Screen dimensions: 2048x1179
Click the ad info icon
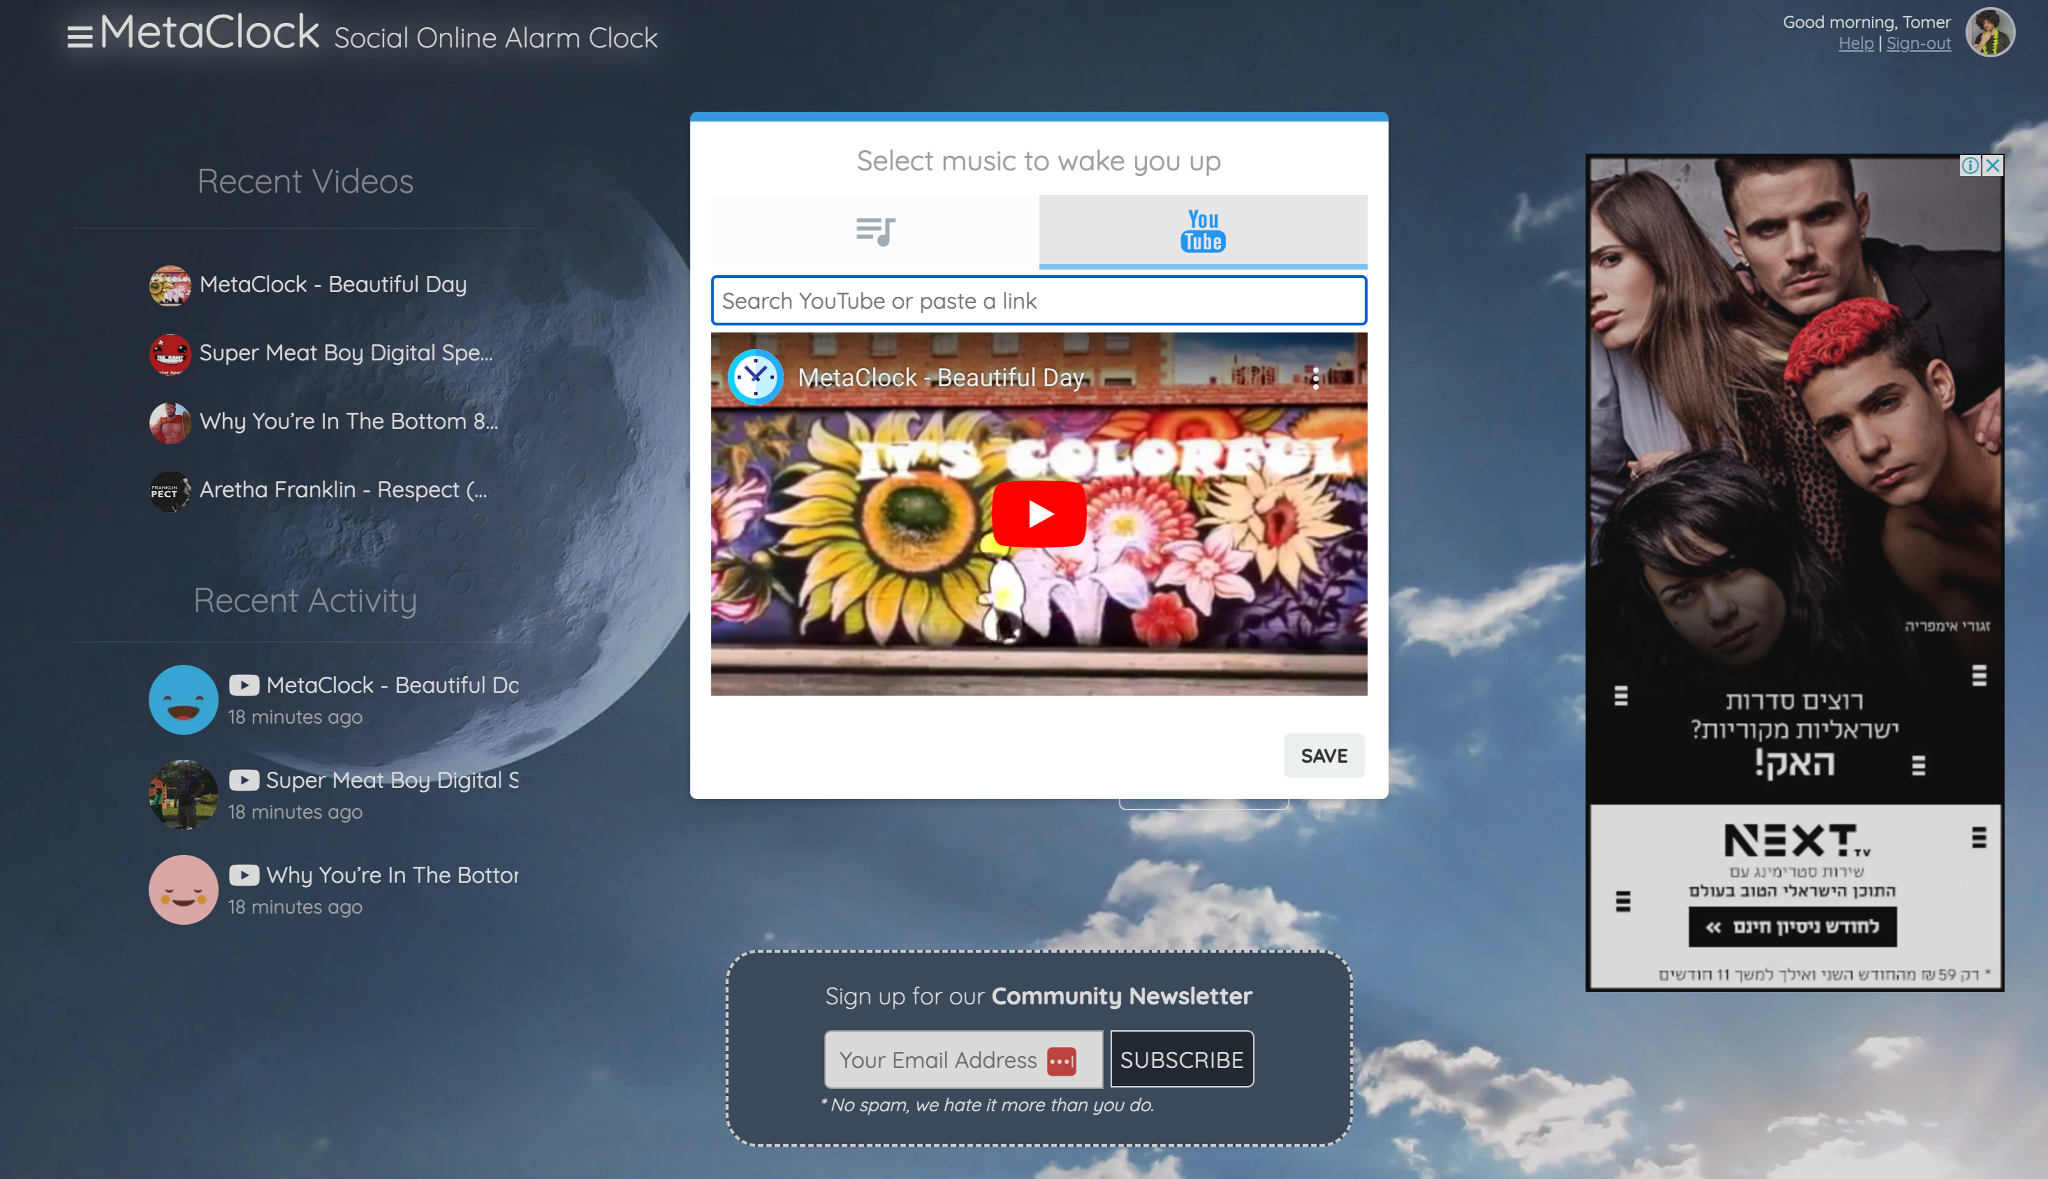[1970, 166]
